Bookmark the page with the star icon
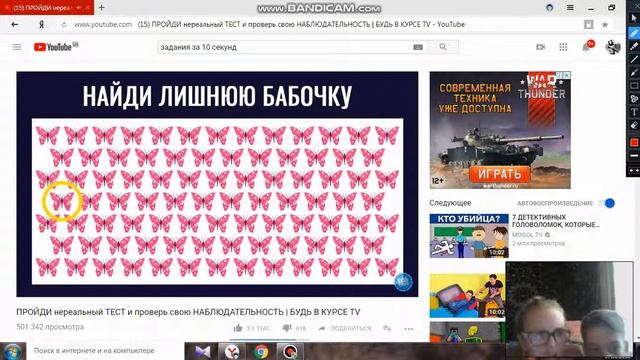This screenshot has height=360, width=640. (605, 24)
